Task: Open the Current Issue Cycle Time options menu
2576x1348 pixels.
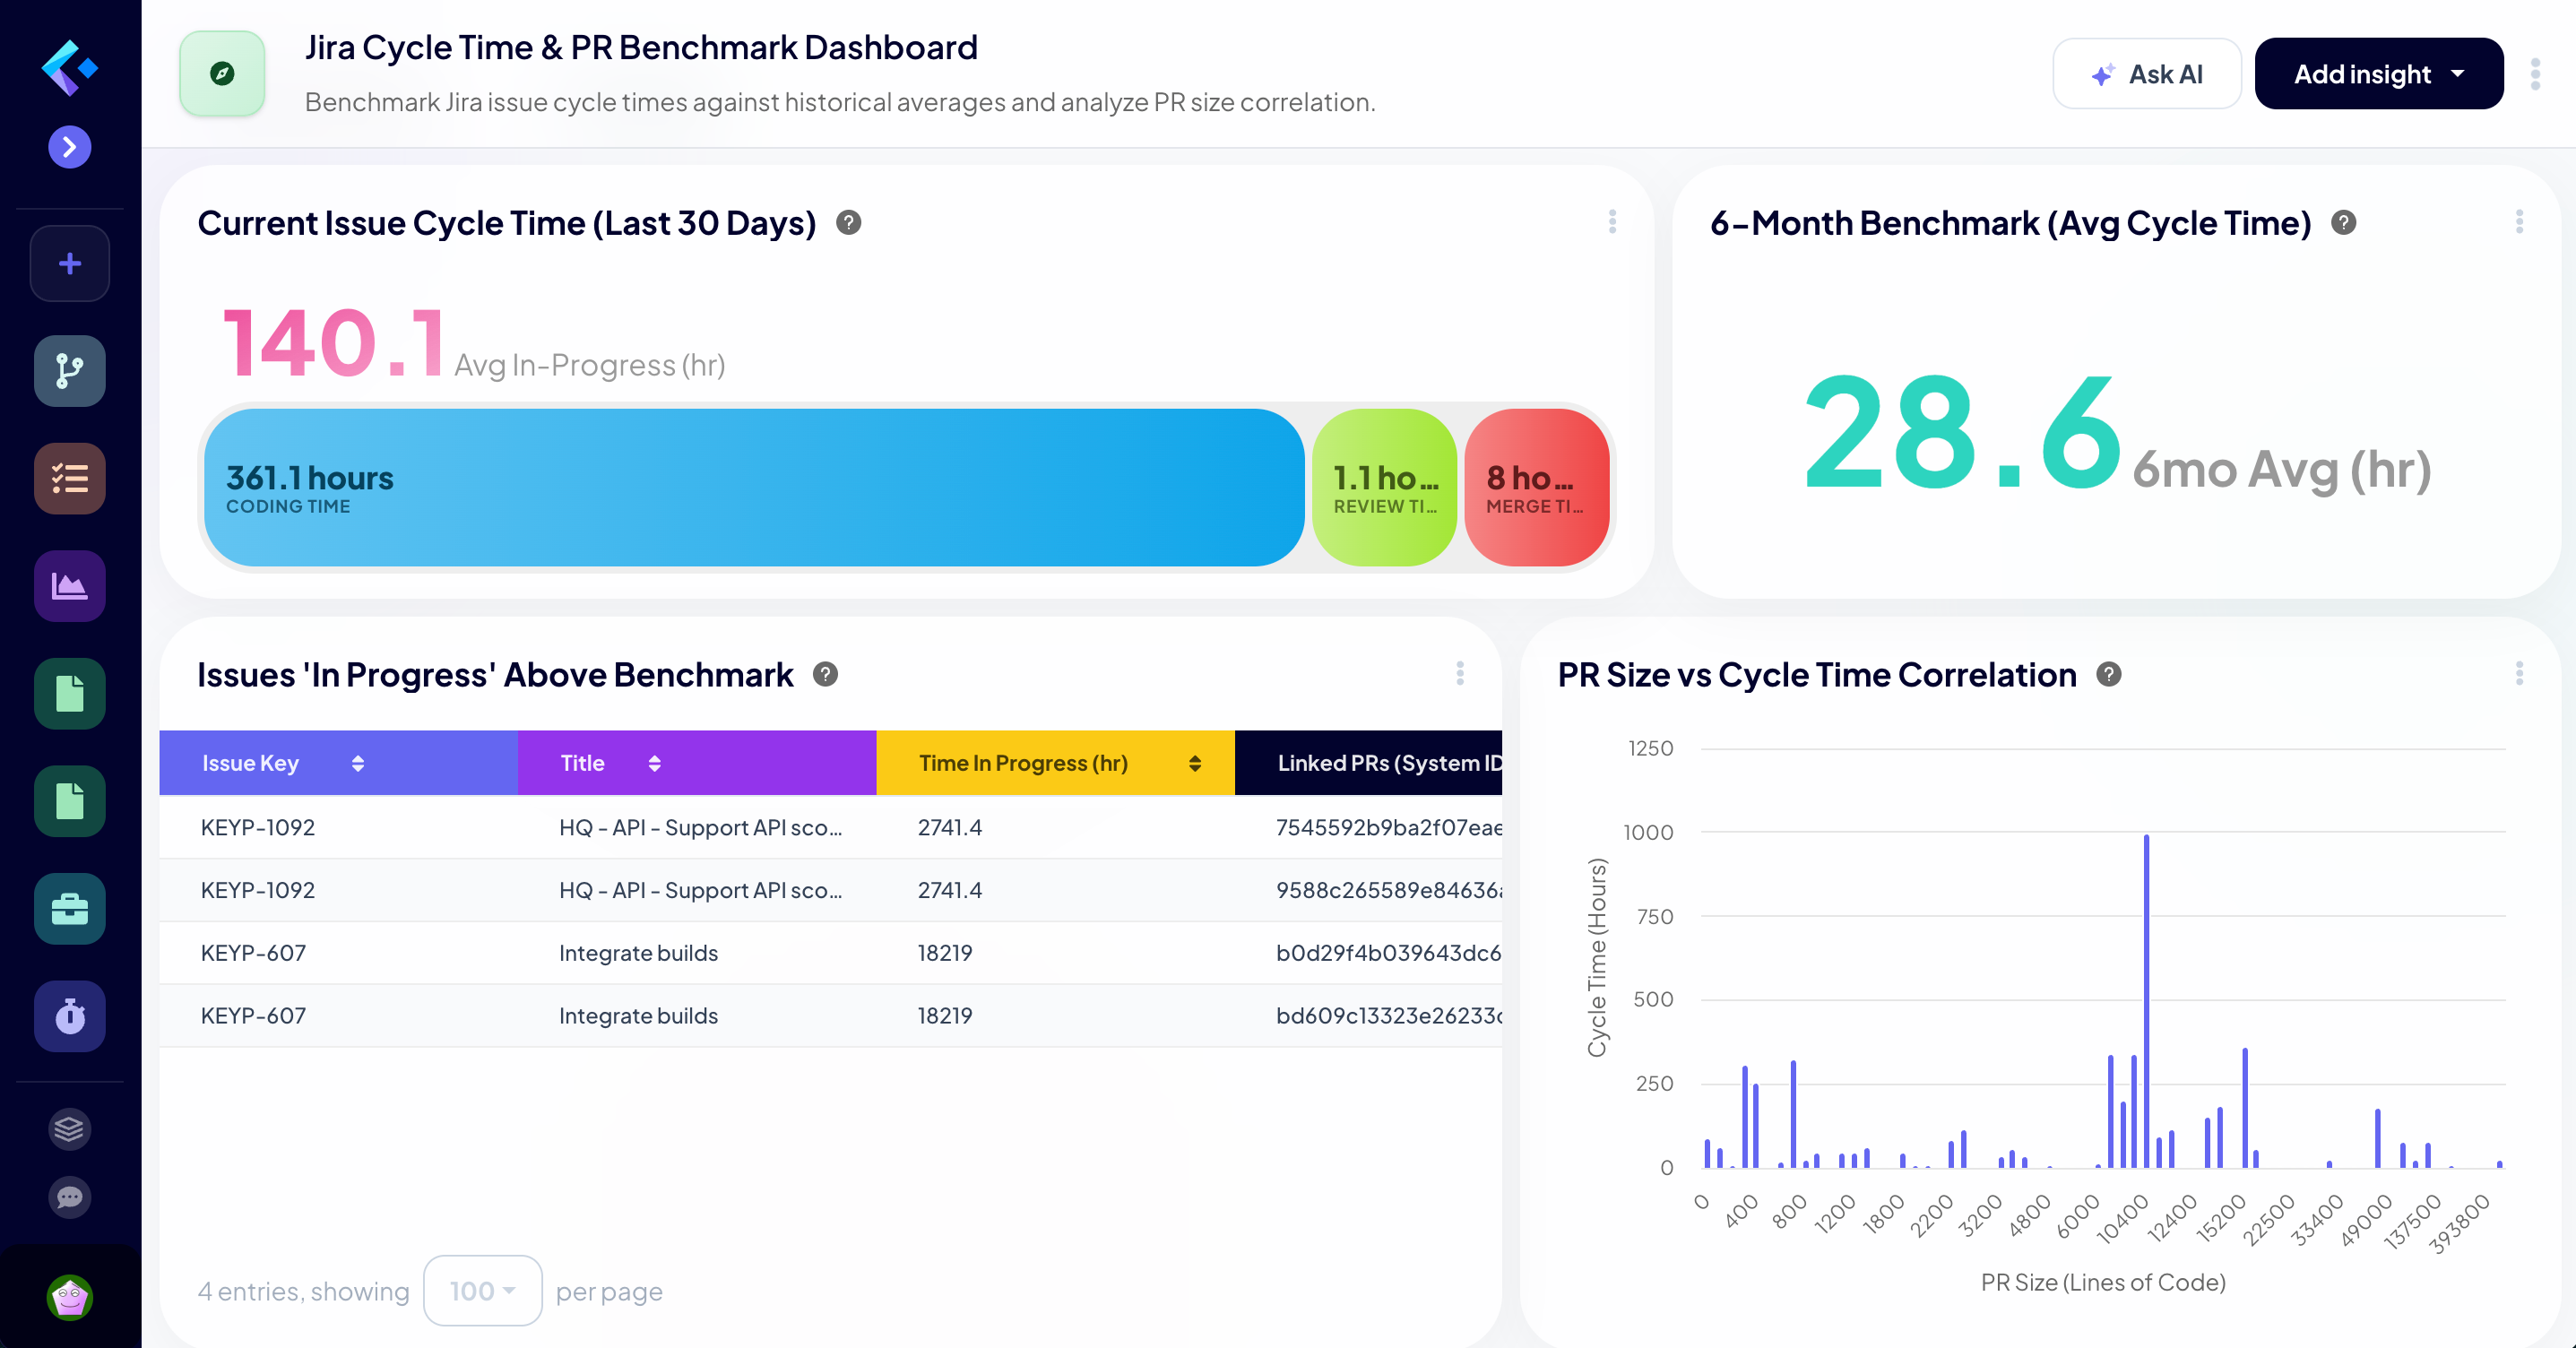Action: pos(1612,223)
